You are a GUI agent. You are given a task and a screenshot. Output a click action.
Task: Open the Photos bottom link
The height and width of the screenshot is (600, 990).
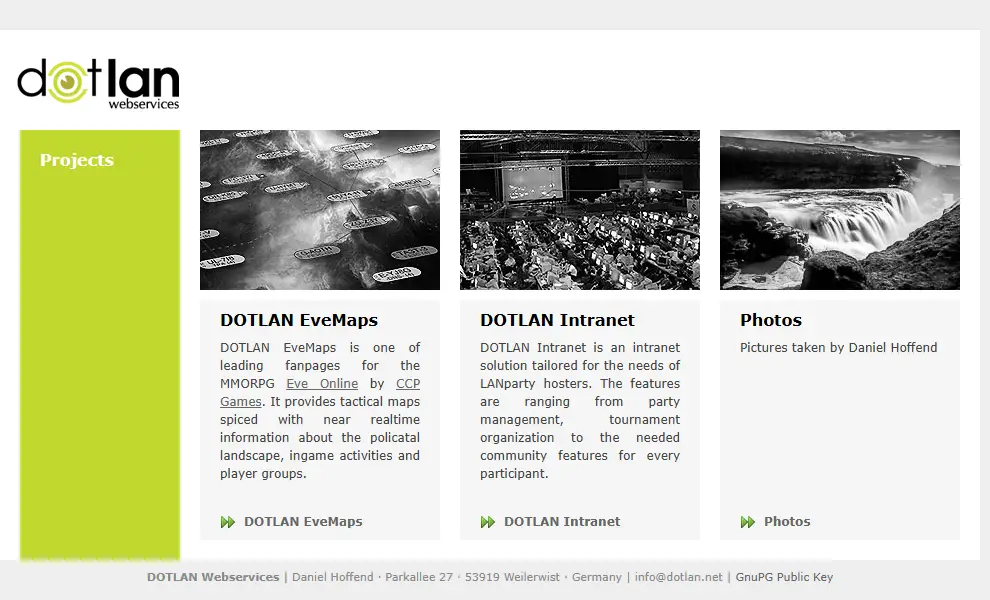(x=787, y=522)
